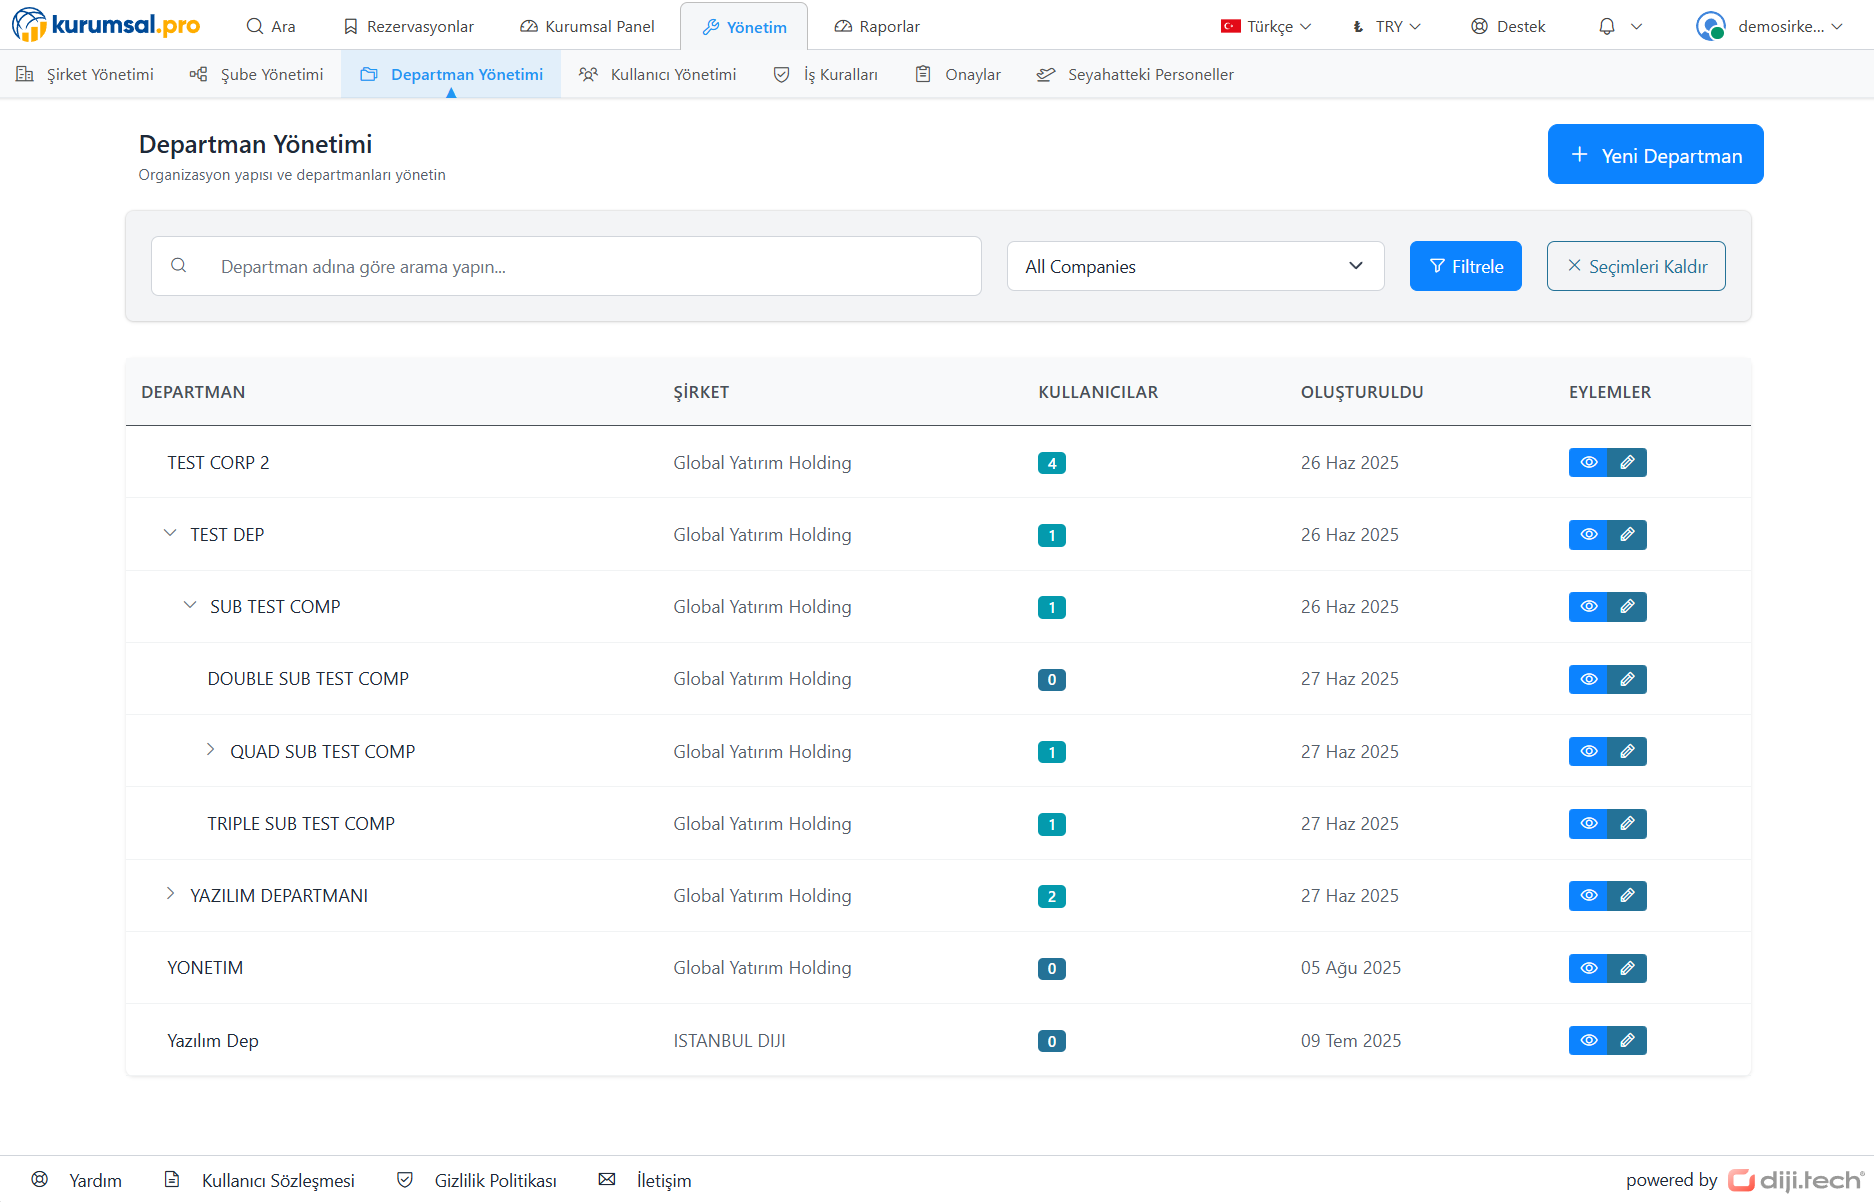View DOUBLE SUB TEST COMP details (eye icon)

click(x=1588, y=679)
